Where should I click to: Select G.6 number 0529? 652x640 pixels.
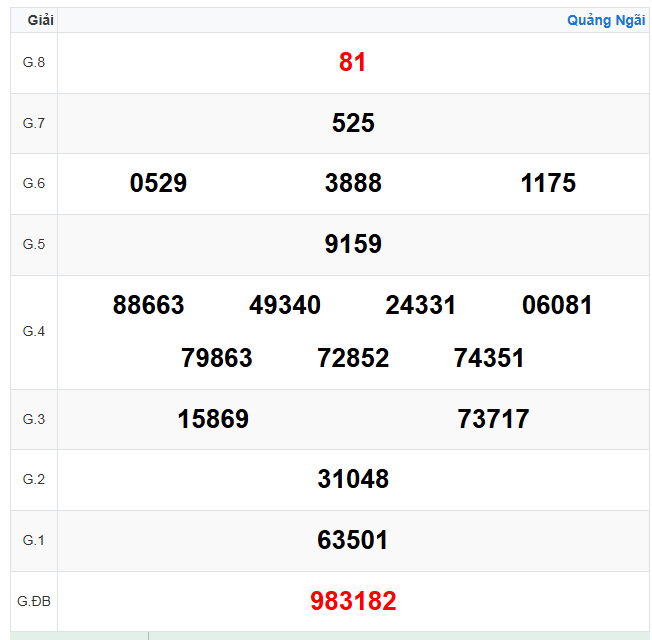(158, 183)
